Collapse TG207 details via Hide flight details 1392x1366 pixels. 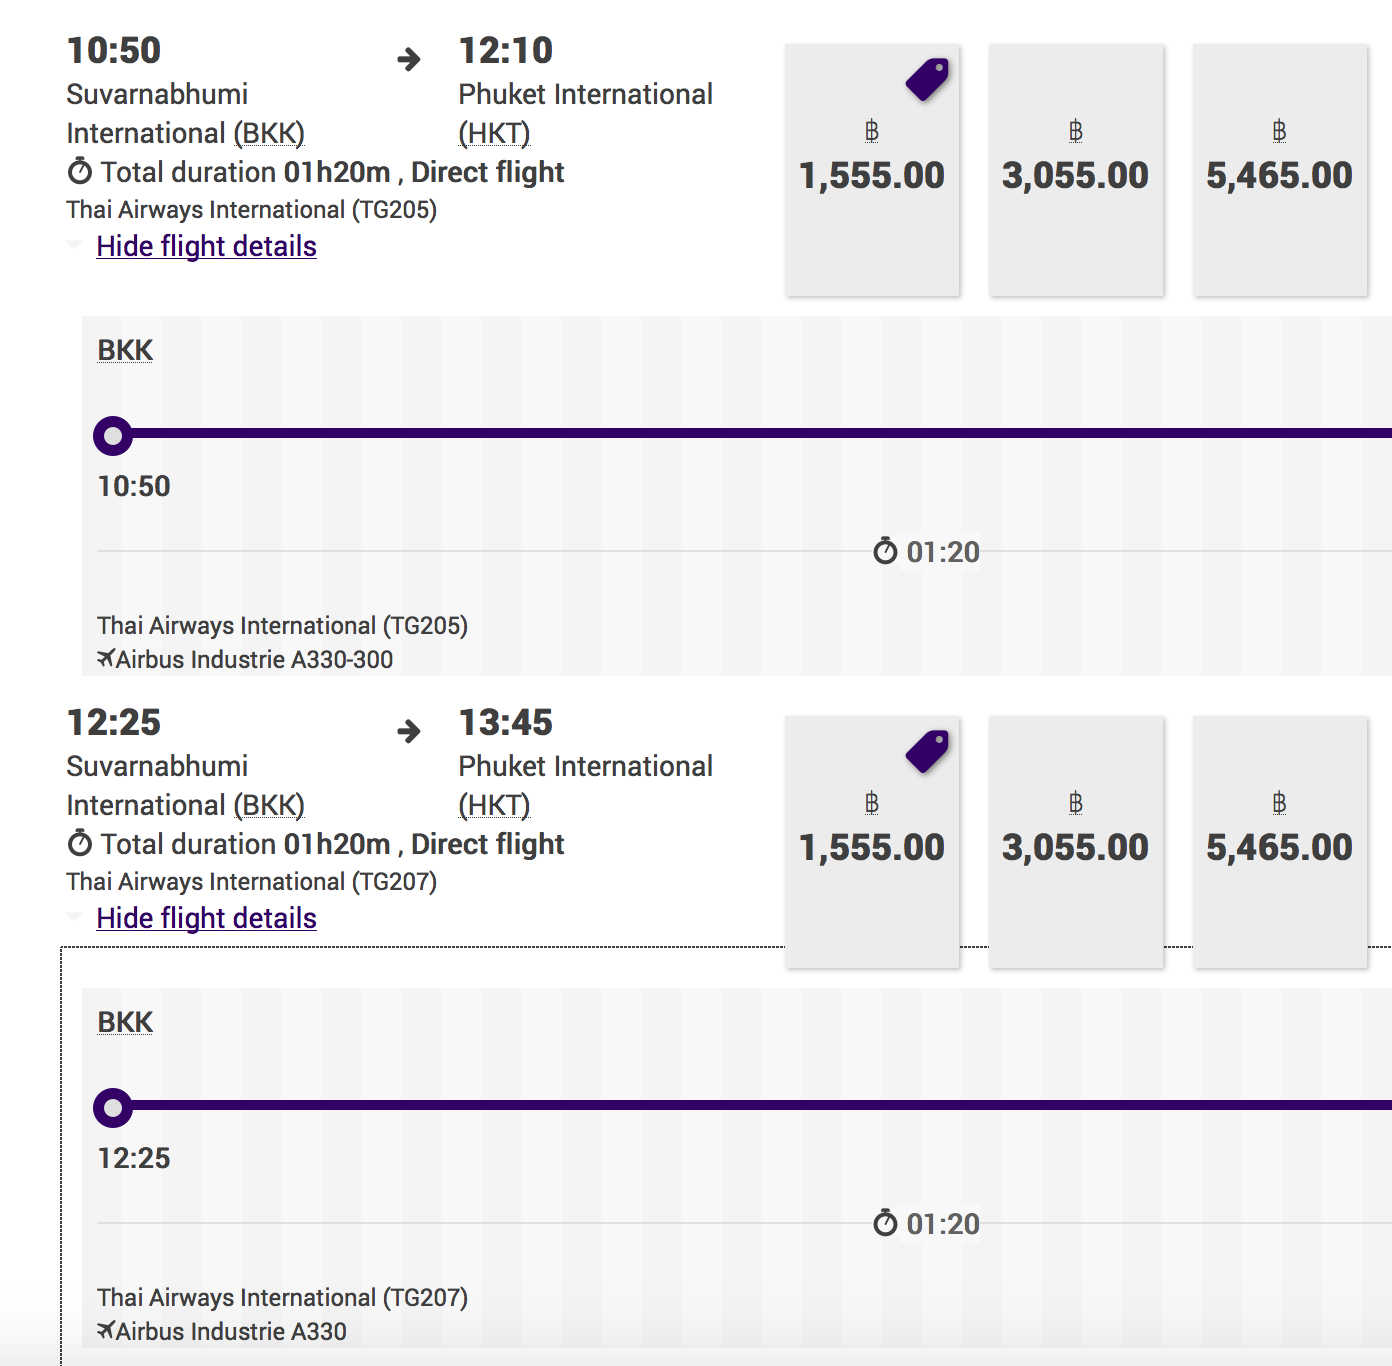(x=206, y=918)
